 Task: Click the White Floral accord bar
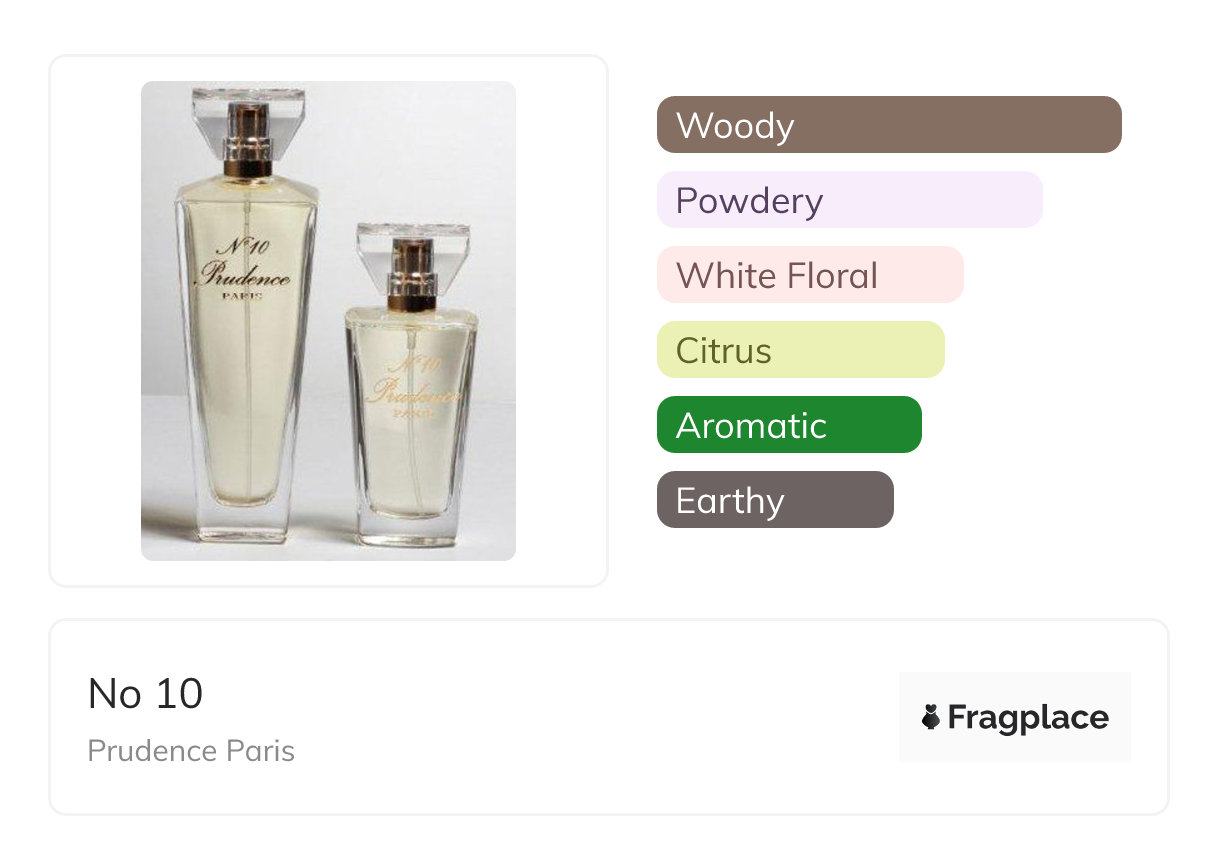[x=809, y=275]
